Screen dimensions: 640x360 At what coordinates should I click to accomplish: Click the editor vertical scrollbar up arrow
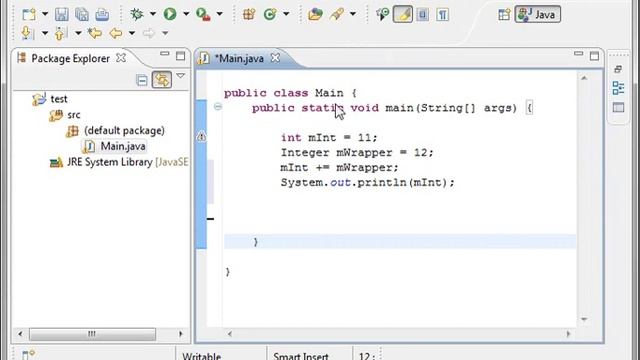click(584, 78)
